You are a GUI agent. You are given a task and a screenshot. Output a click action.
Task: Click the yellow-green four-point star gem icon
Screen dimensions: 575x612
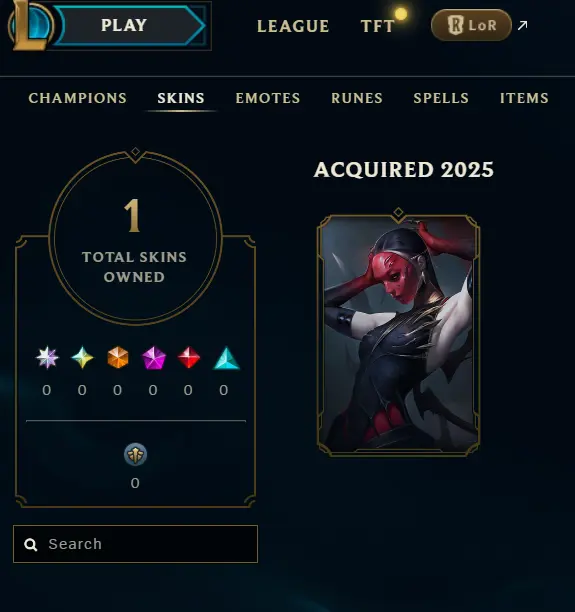82,358
